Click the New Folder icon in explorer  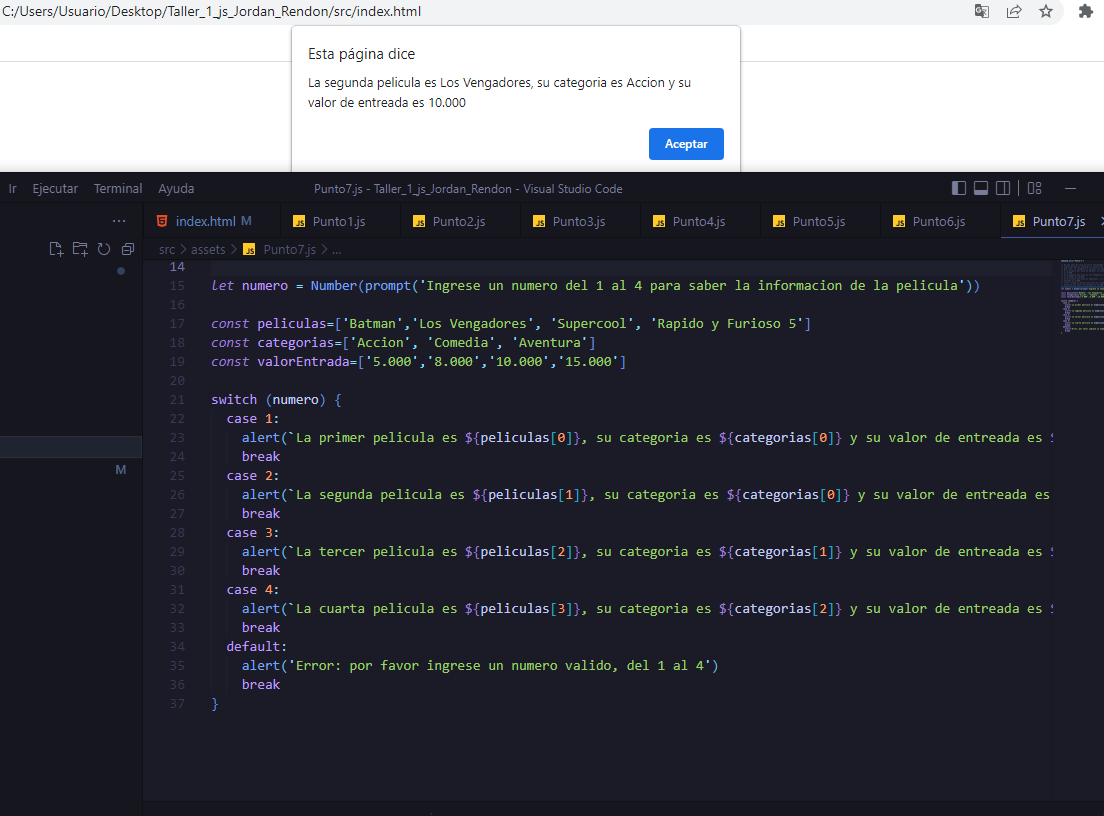coord(80,249)
